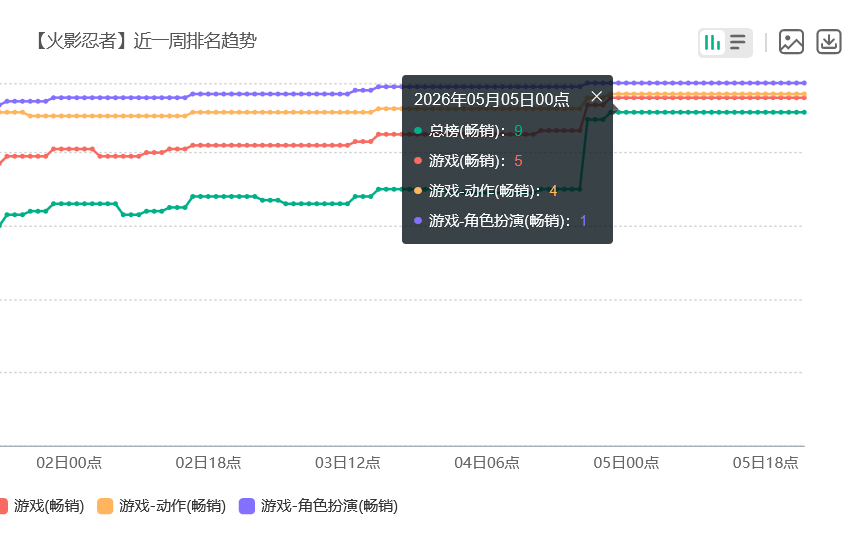The image size is (858, 536).
Task: Click tooltip row 游戏-动作(畅销): 4
Action: [486, 191]
